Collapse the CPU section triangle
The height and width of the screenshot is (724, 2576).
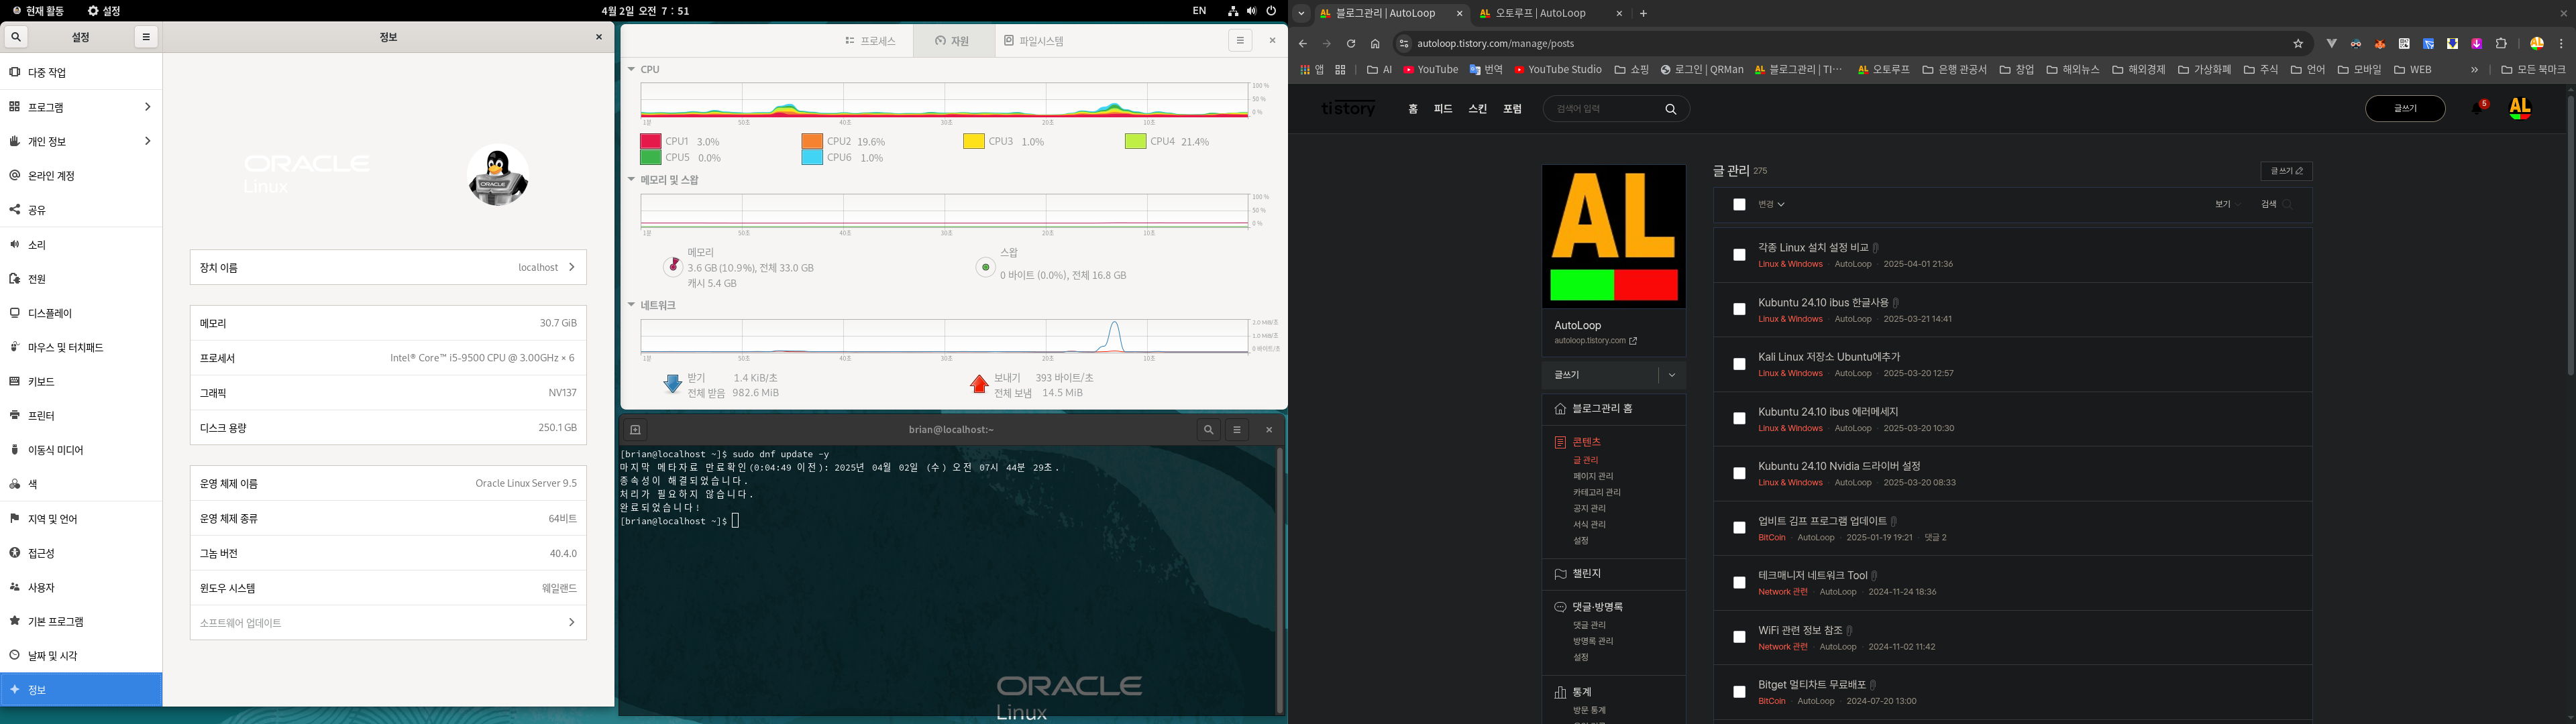coord(631,69)
